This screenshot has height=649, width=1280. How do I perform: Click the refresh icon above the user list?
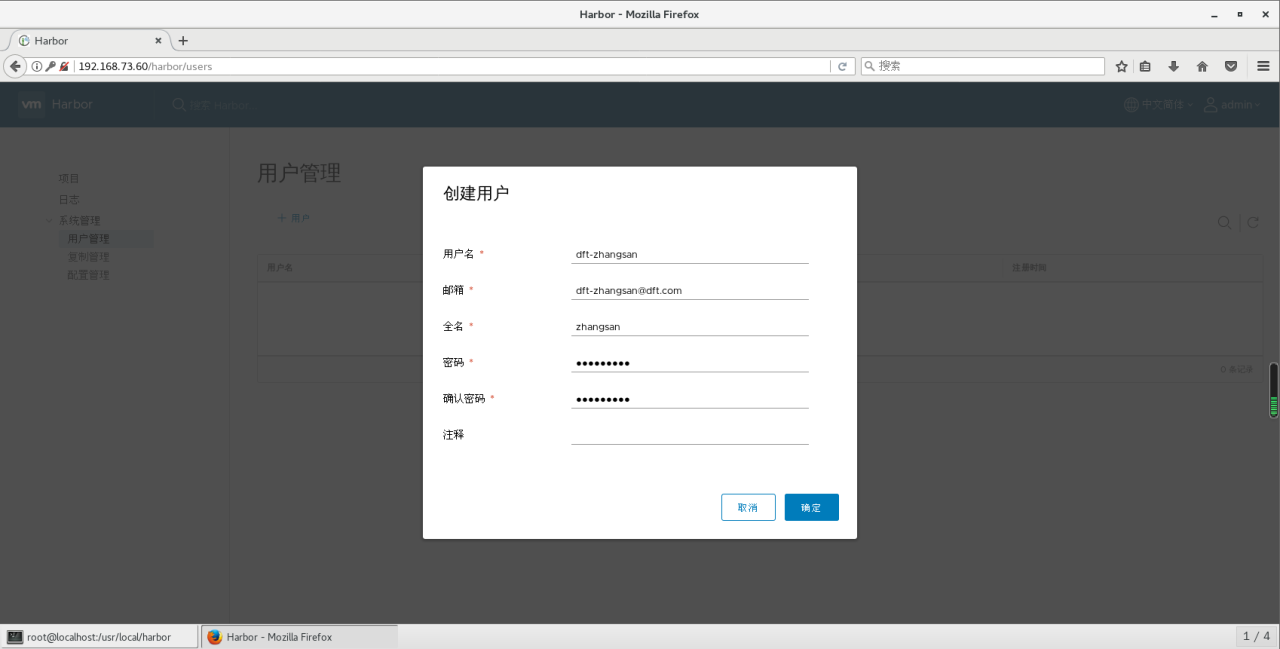click(x=1253, y=223)
